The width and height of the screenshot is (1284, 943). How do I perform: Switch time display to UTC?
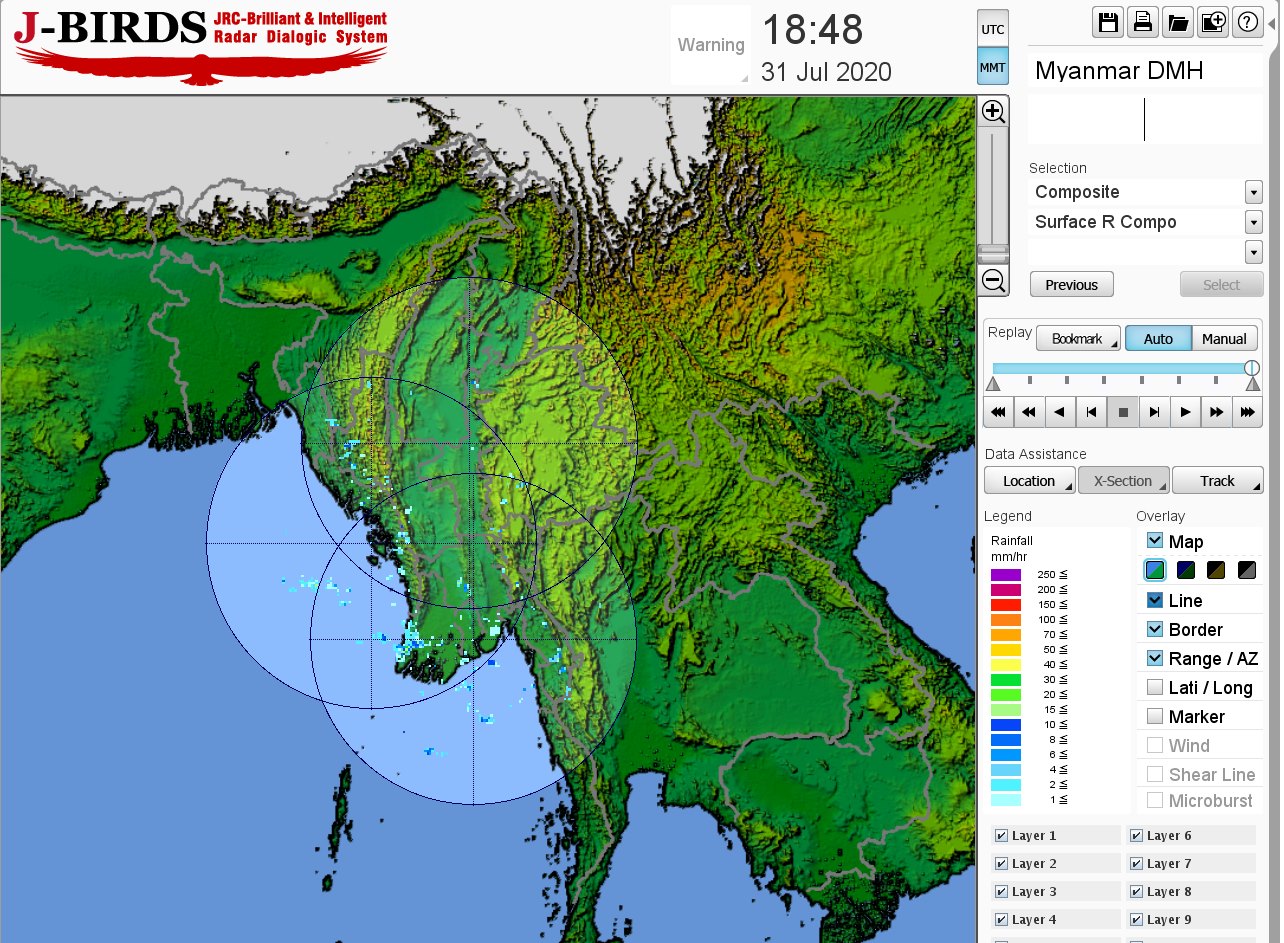point(992,29)
